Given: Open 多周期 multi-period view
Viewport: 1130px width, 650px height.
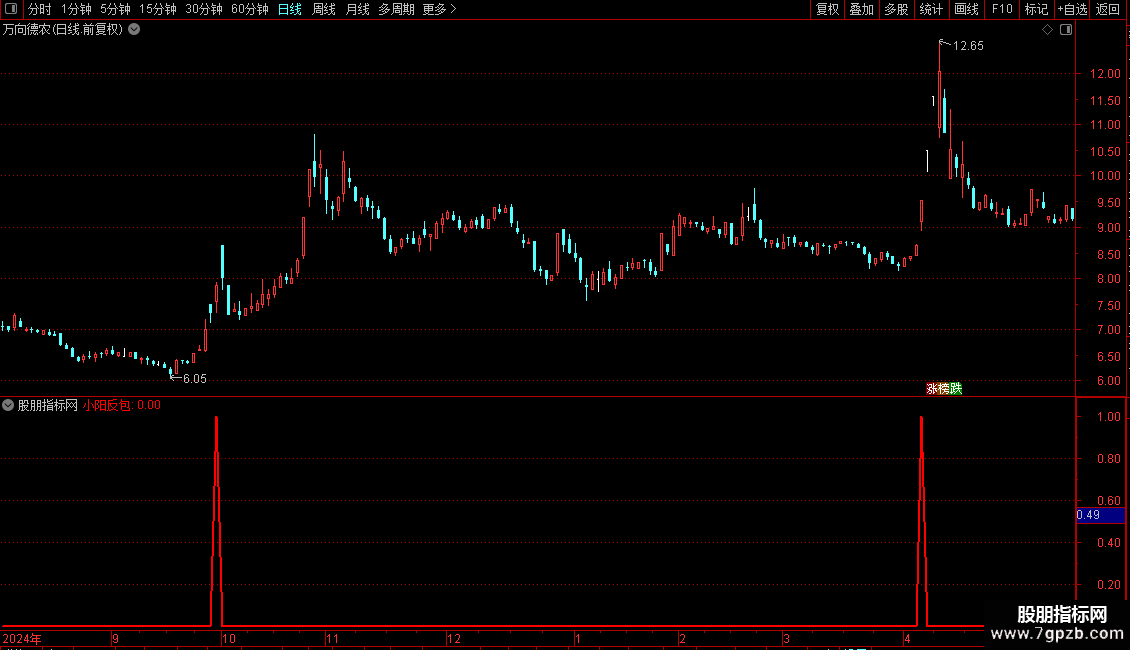Looking at the screenshot, I should coord(396,9).
